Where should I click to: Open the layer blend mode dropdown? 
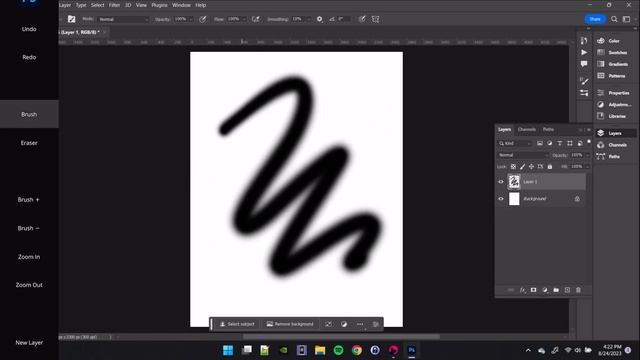coord(523,155)
